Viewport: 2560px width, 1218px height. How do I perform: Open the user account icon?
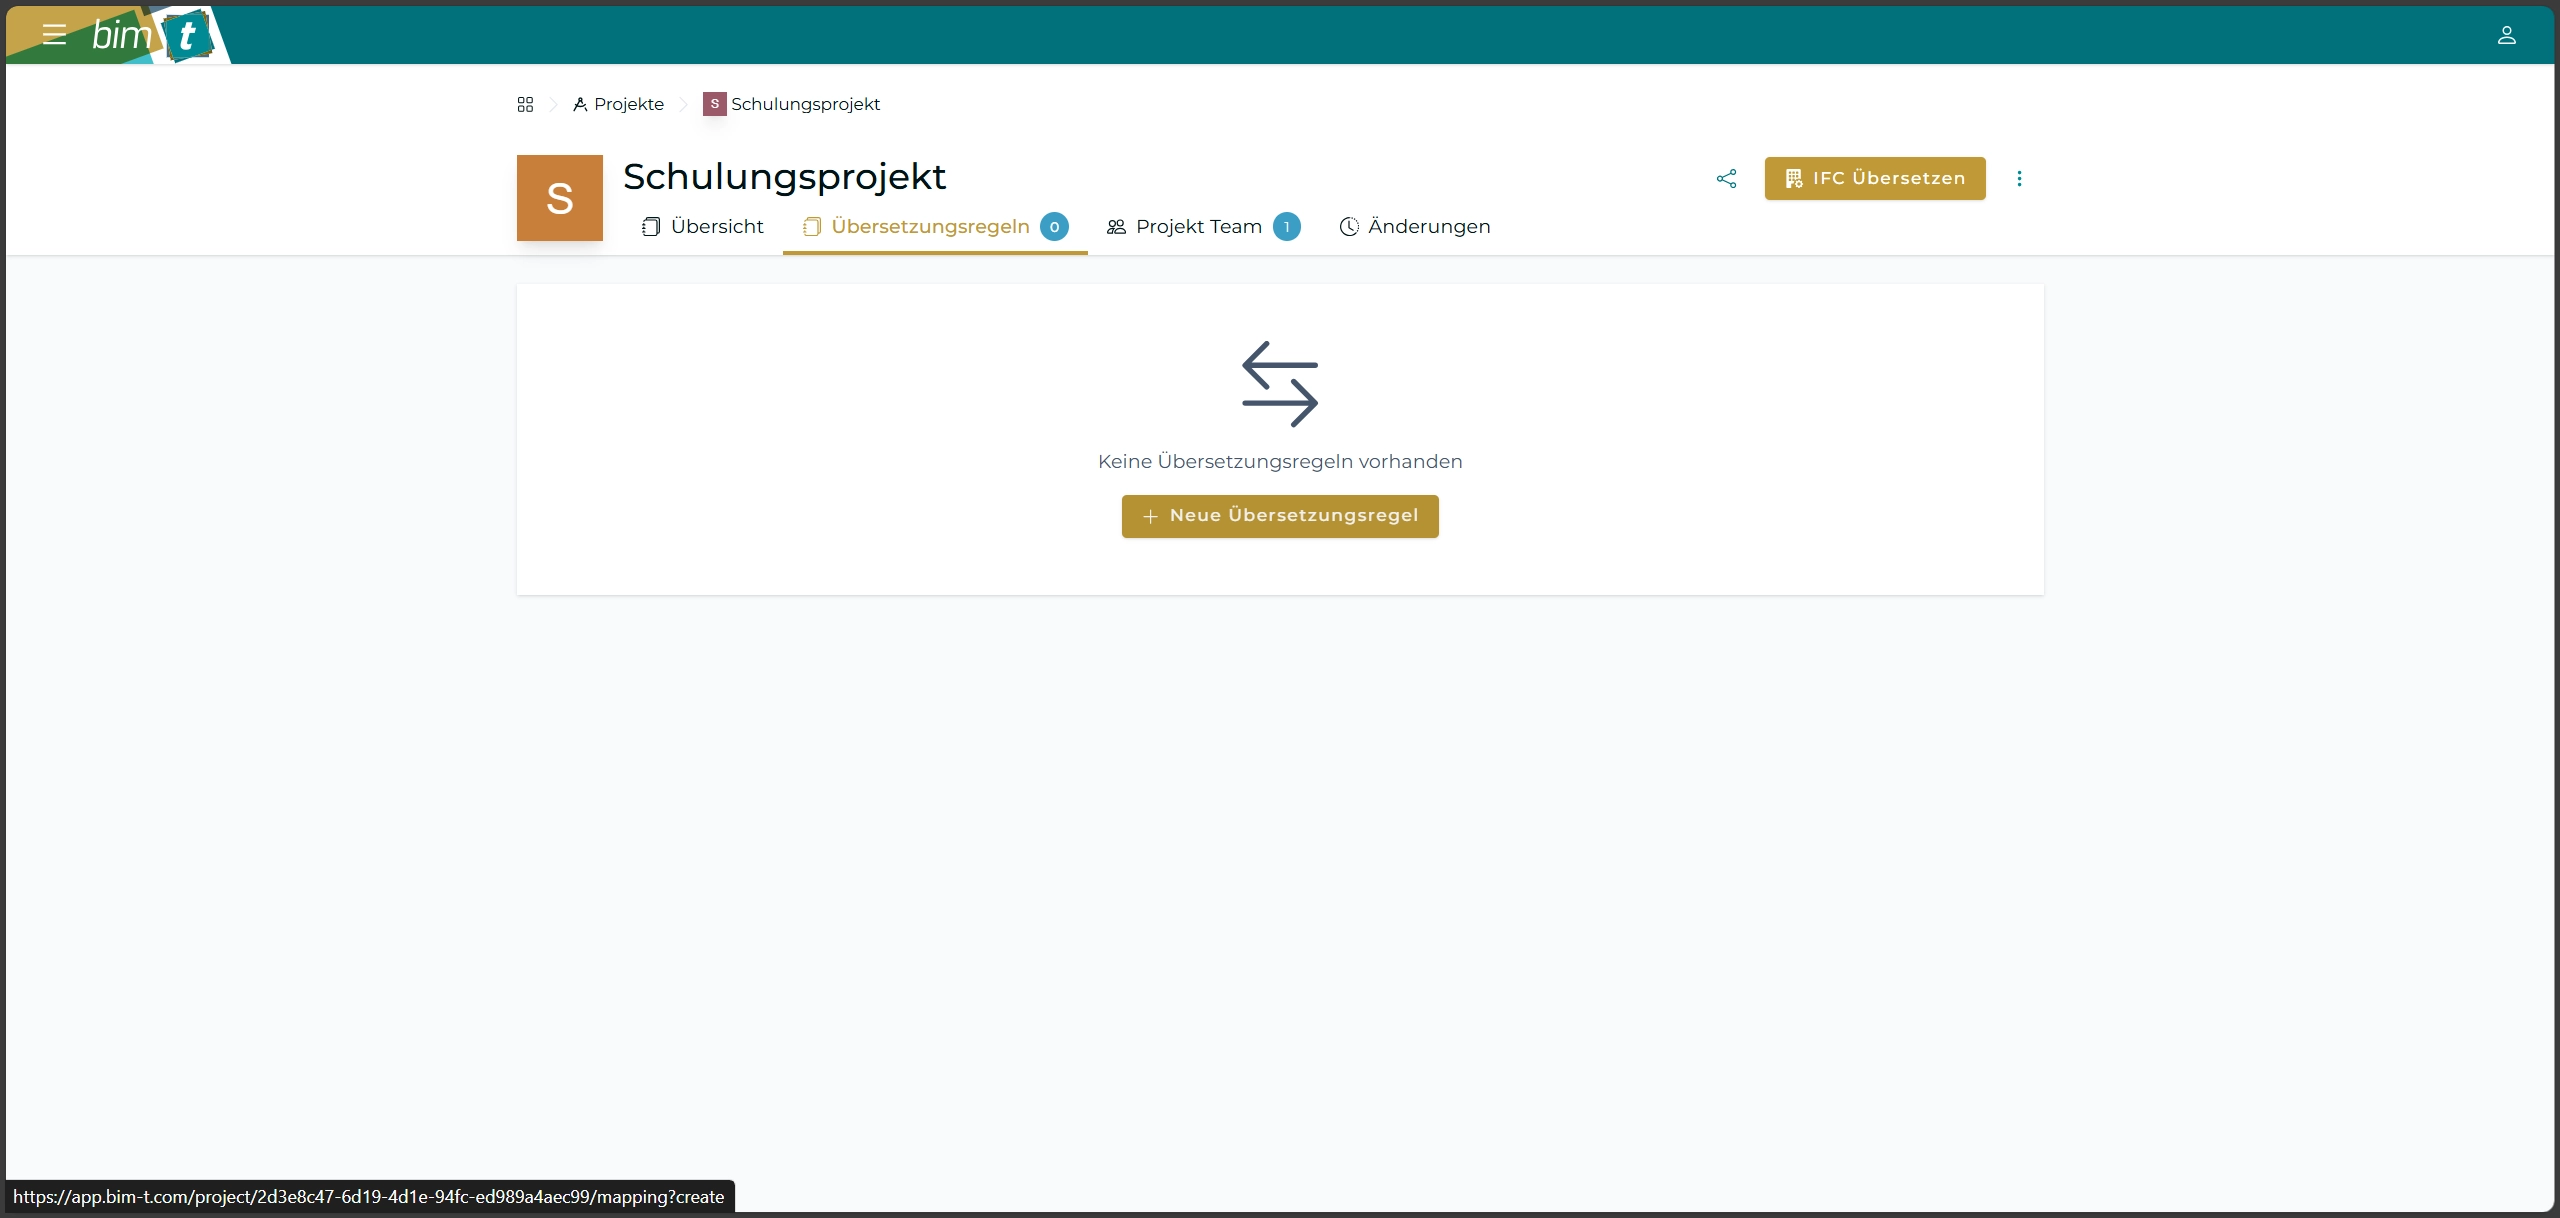[2506, 35]
